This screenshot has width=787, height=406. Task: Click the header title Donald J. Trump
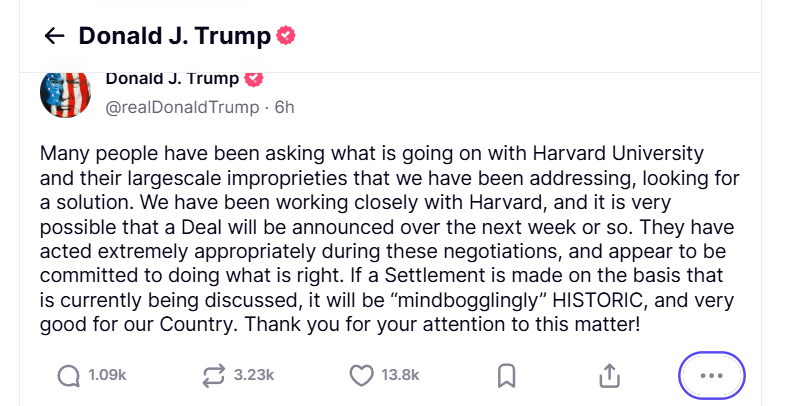pos(175,36)
